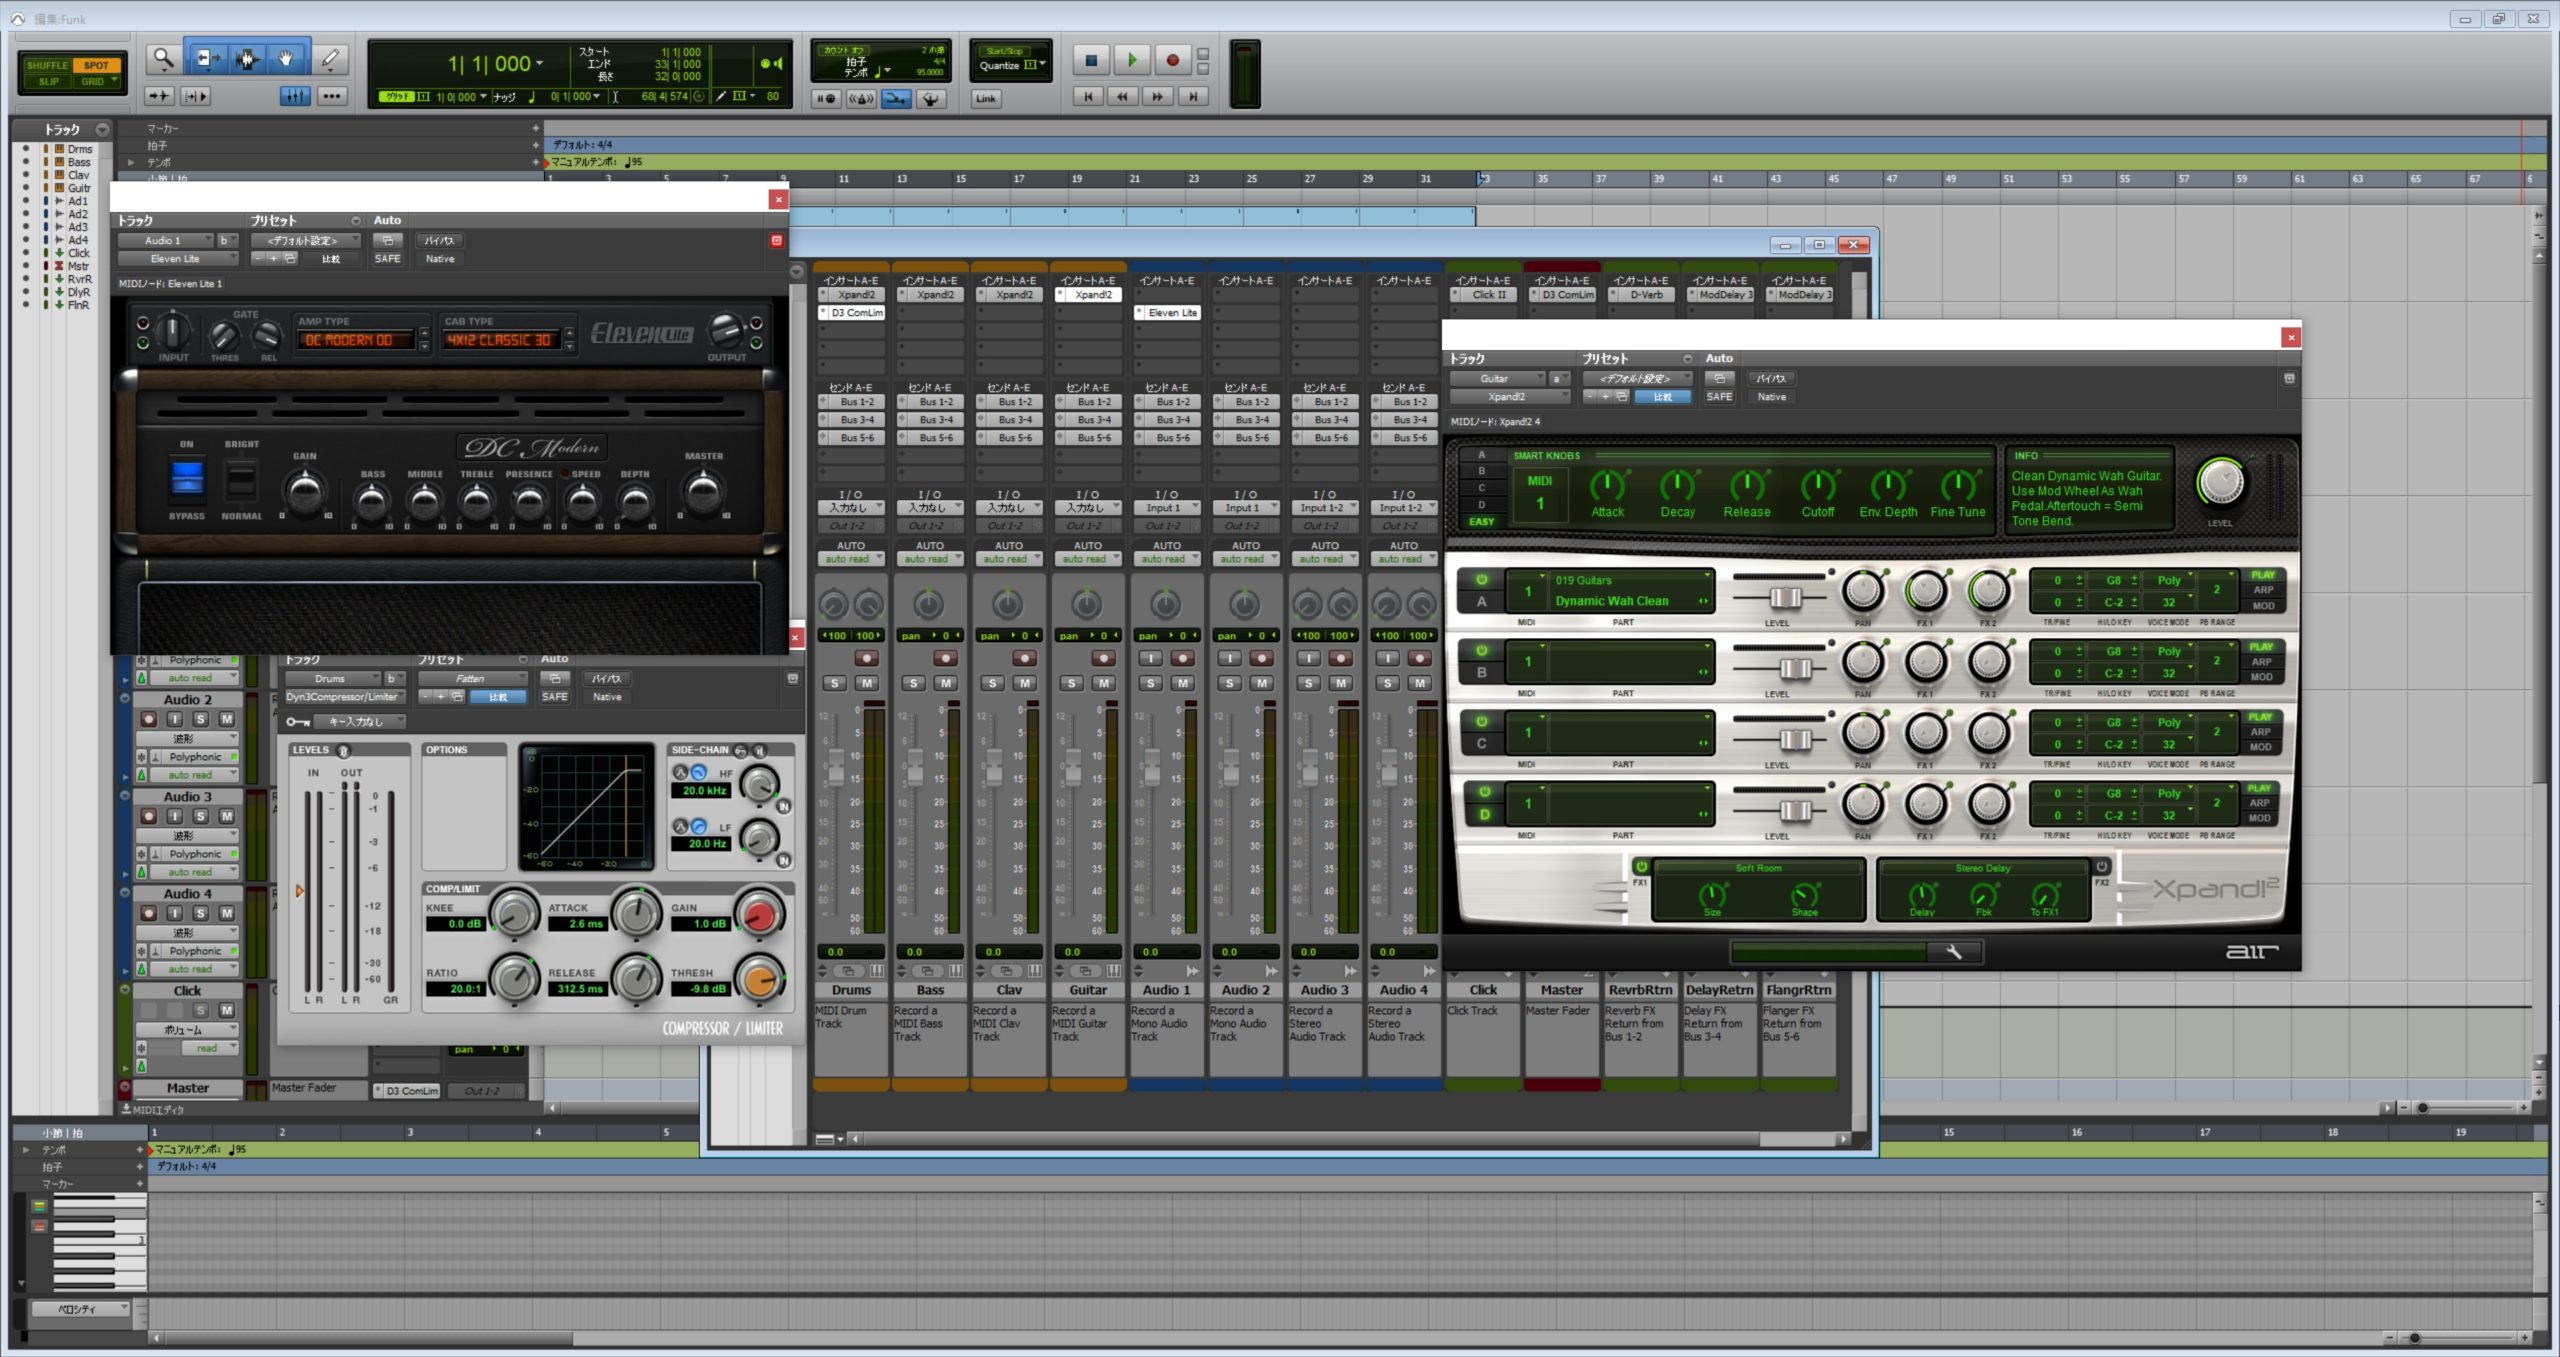Select the Trim tool in toolbar
The height and width of the screenshot is (1357, 2560).
point(207,60)
